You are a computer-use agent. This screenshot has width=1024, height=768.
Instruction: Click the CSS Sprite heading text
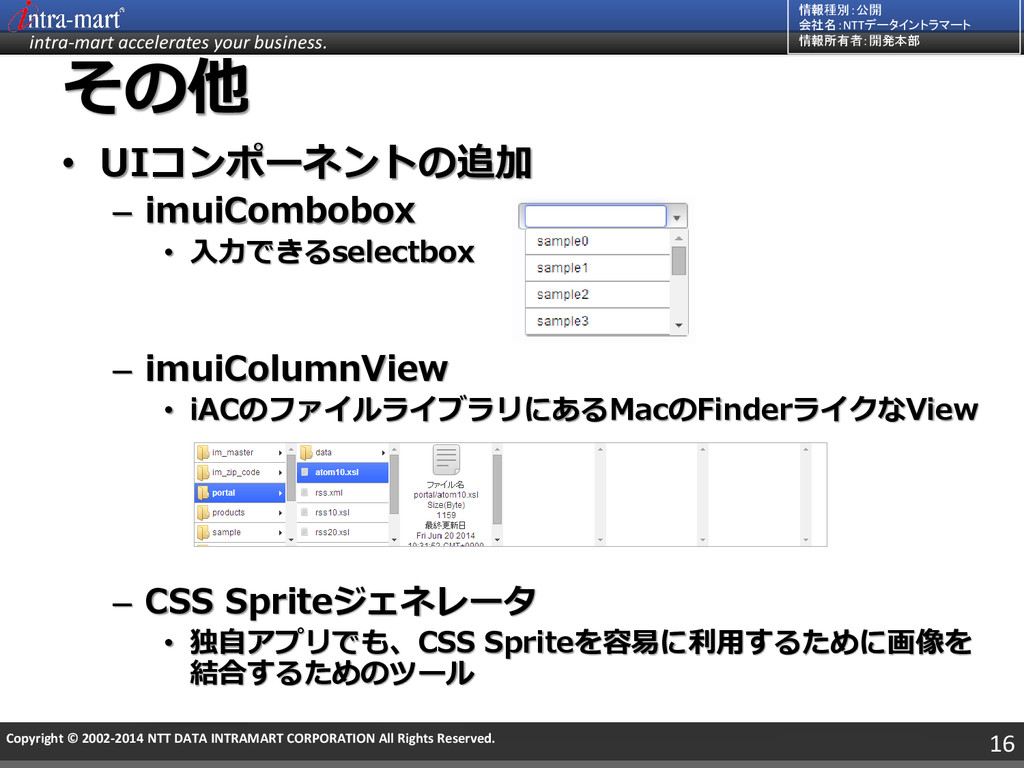(340, 601)
